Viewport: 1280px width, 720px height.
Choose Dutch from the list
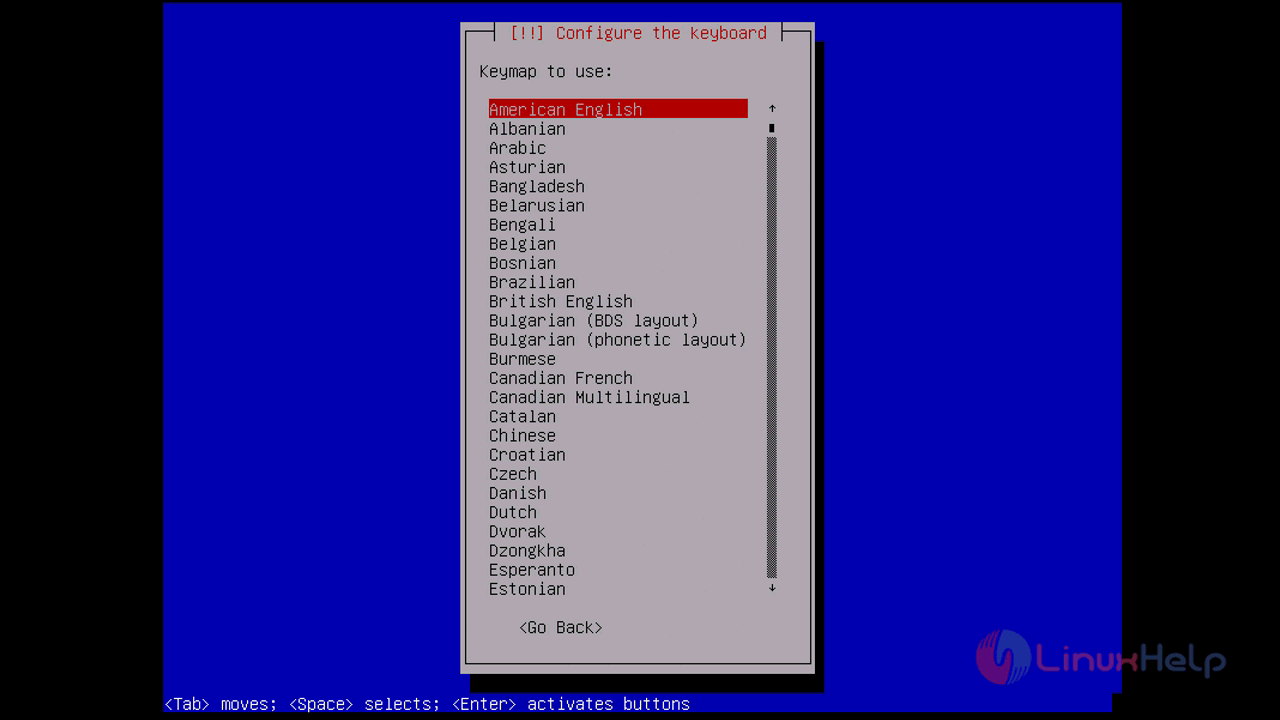[x=513, y=512]
